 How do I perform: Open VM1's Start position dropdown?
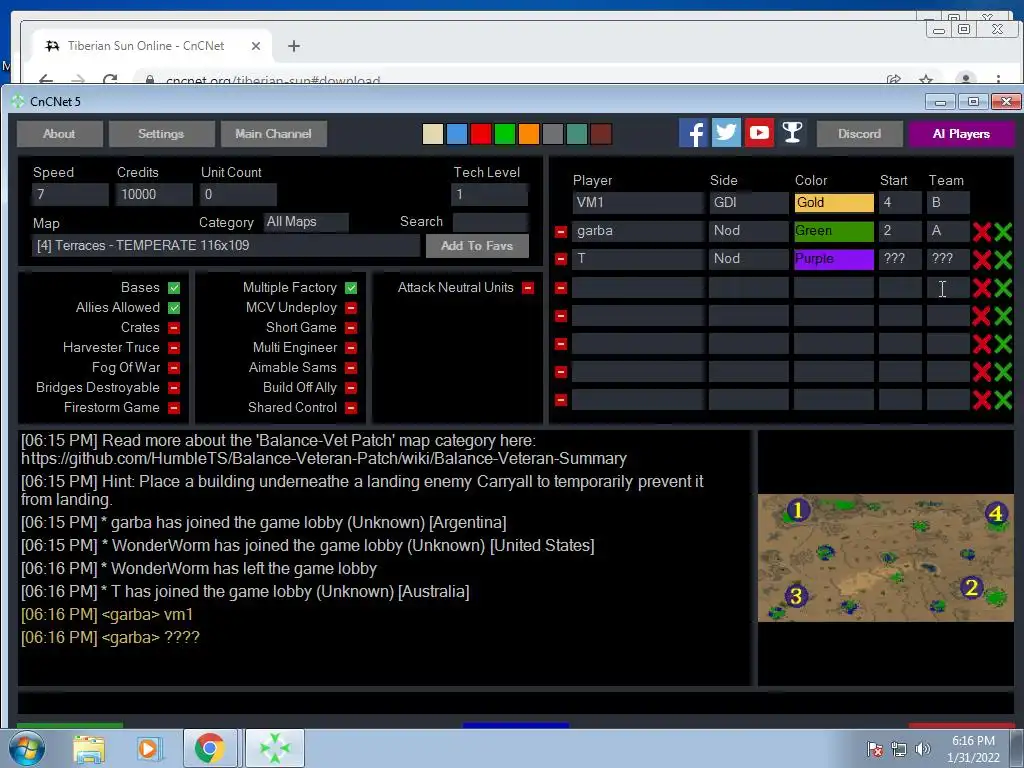(x=900, y=202)
